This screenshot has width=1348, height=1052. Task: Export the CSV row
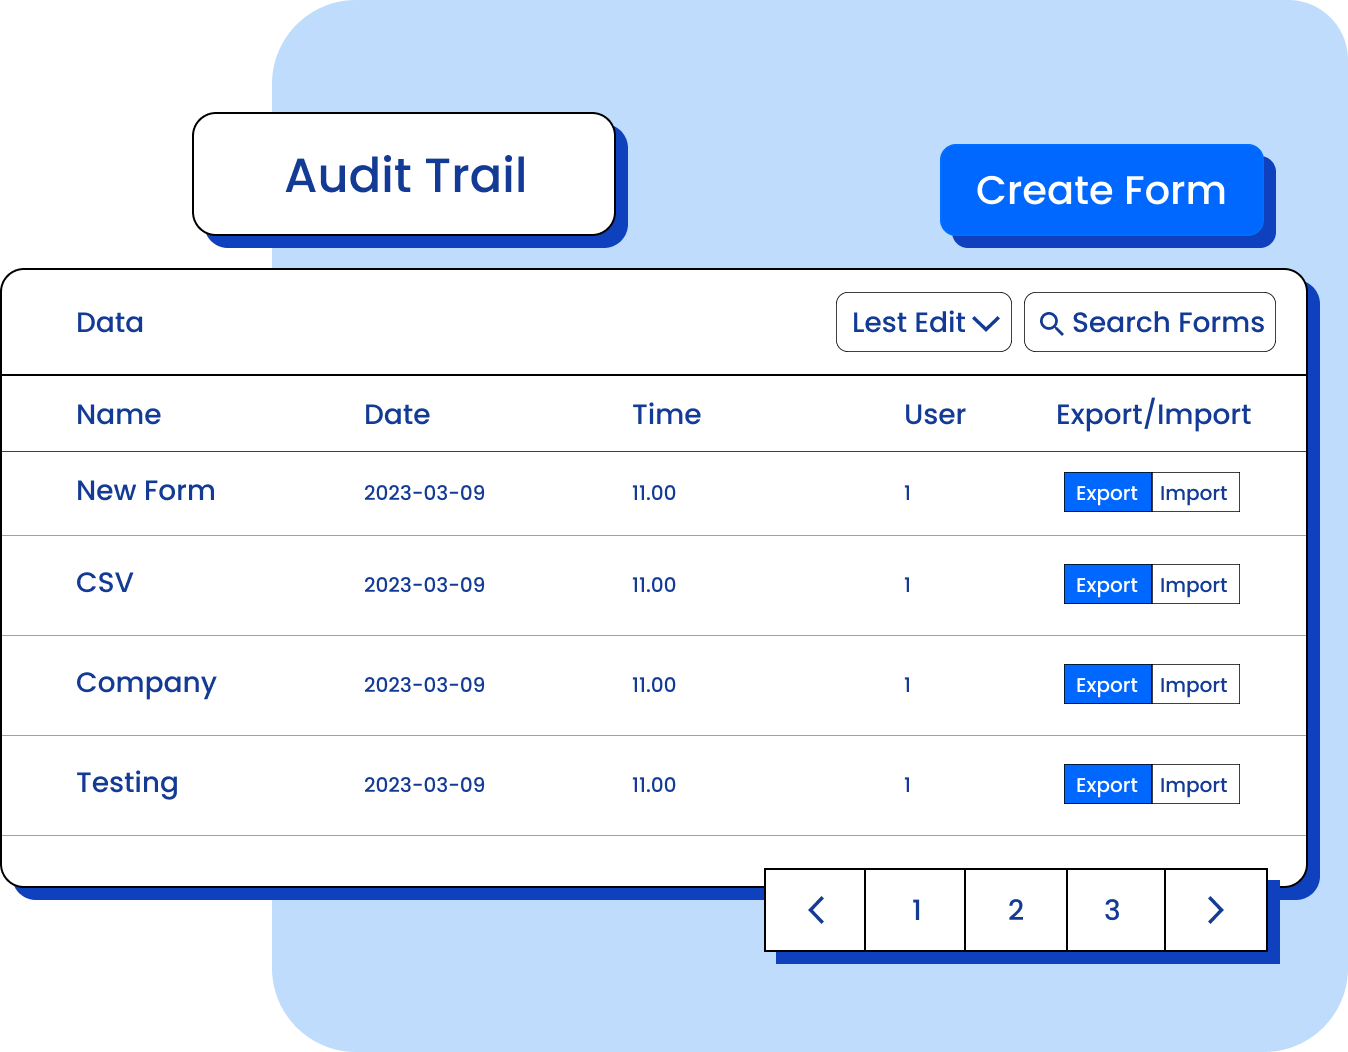click(1108, 584)
